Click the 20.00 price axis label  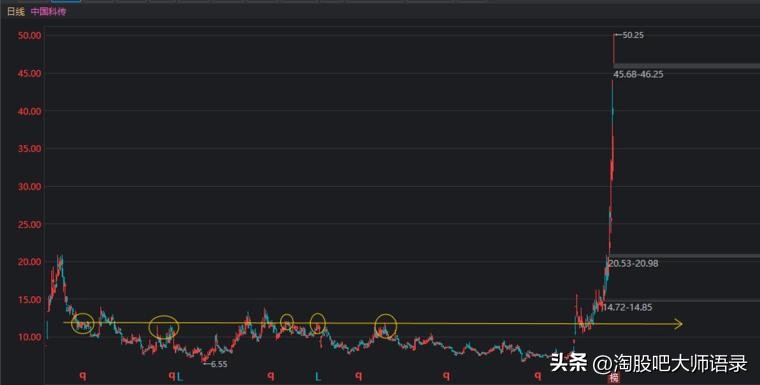(30, 262)
